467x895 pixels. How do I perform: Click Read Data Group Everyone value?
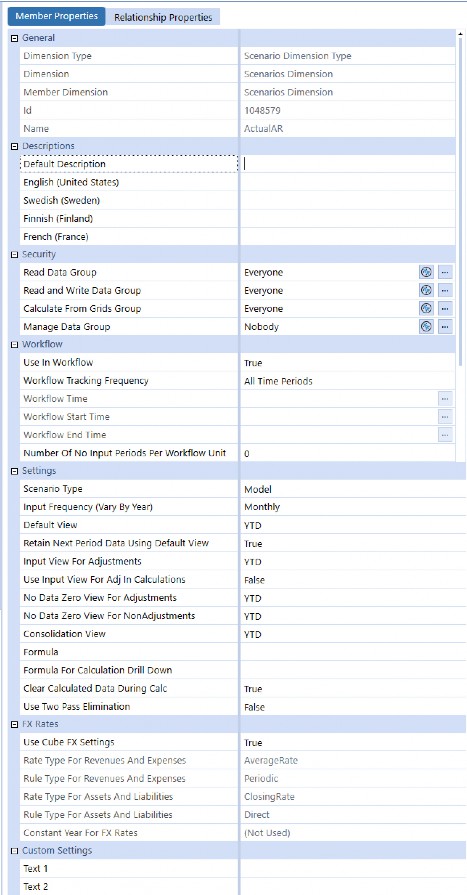point(263,272)
